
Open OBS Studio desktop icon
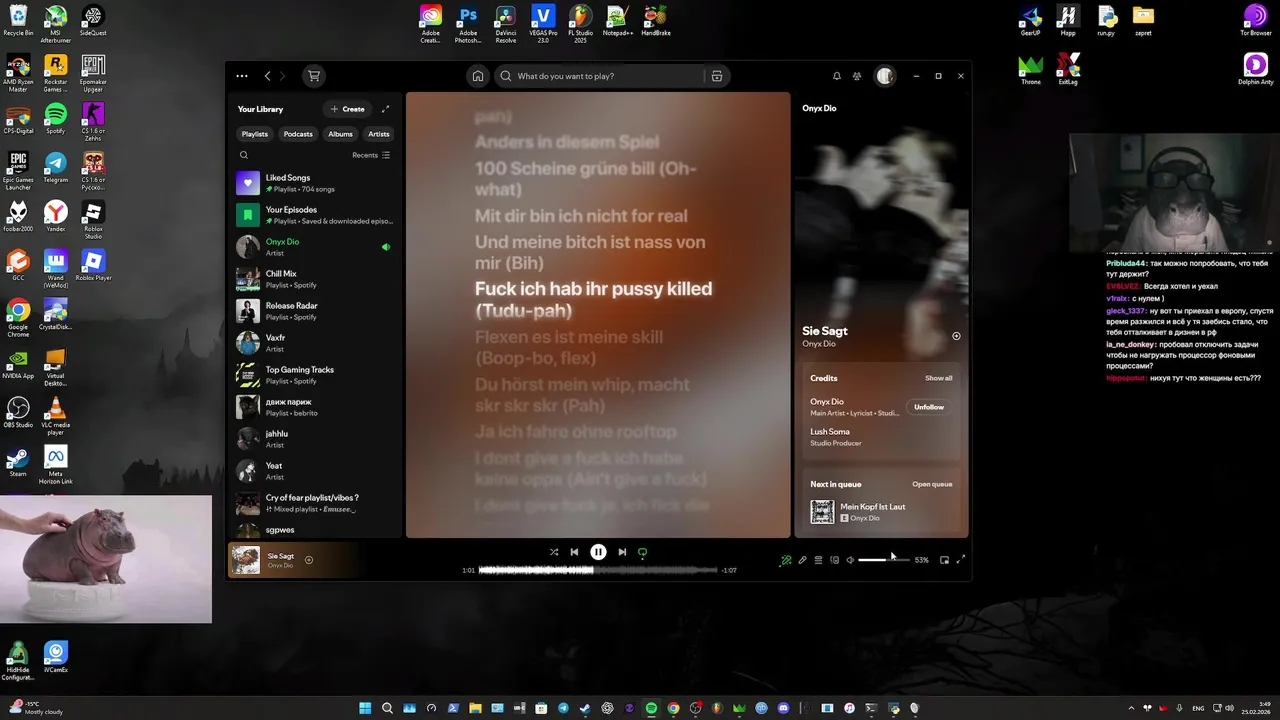(x=18, y=412)
